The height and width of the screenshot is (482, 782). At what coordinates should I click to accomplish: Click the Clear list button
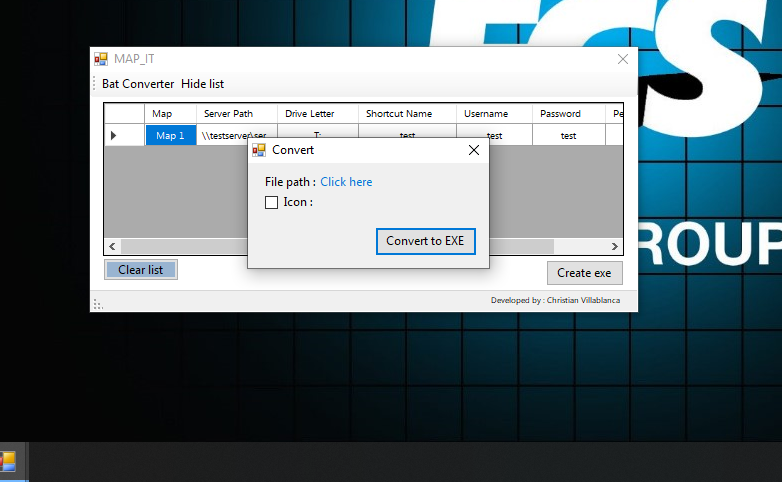pyautogui.click(x=141, y=270)
